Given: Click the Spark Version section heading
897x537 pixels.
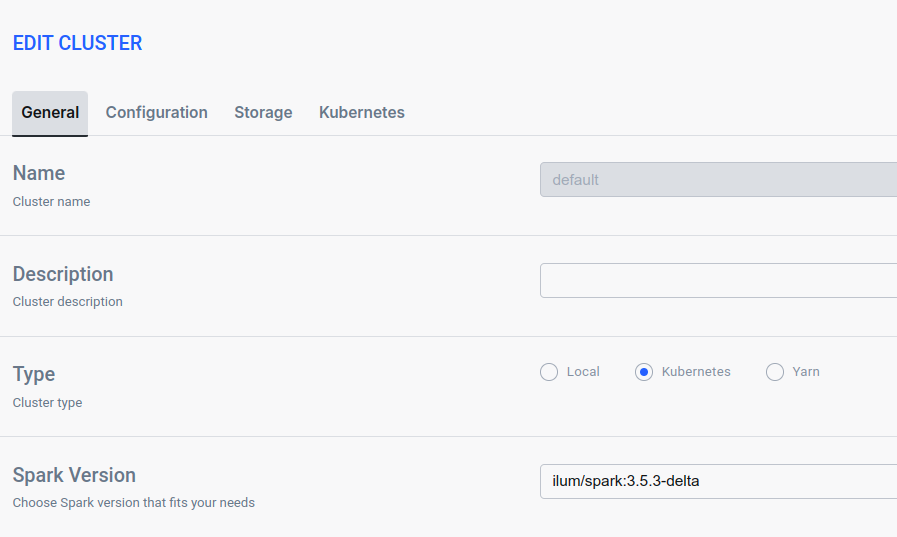Looking at the screenshot, I should [x=74, y=475].
